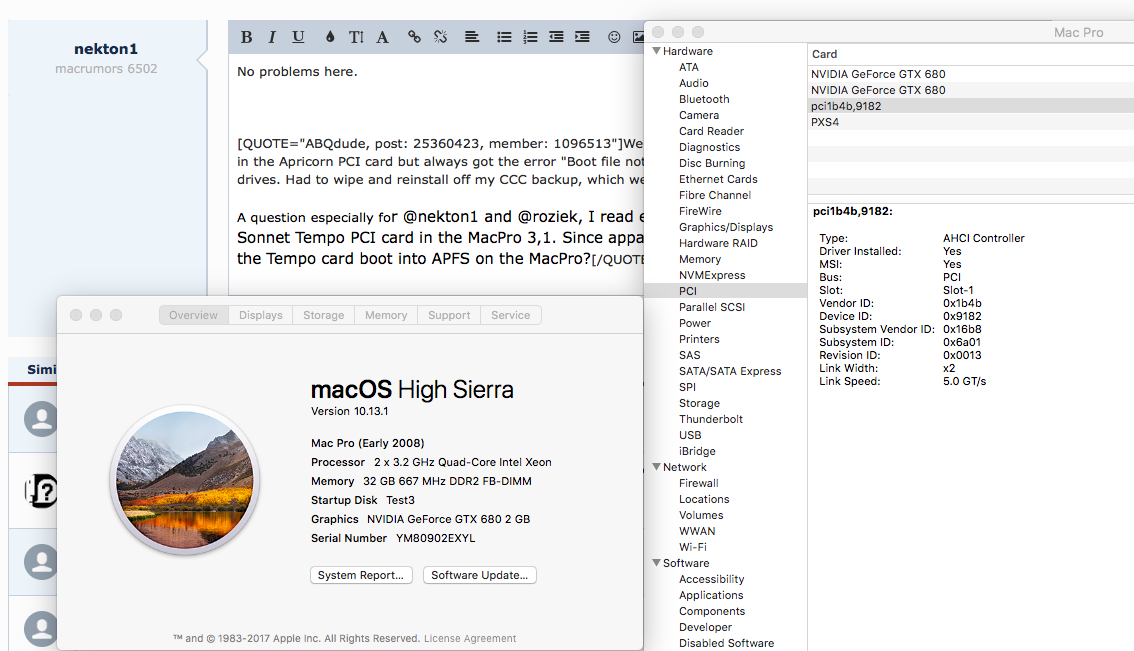This screenshot has height=651, width=1134.
Task: Click the outdent icon
Action: [x=556, y=37]
